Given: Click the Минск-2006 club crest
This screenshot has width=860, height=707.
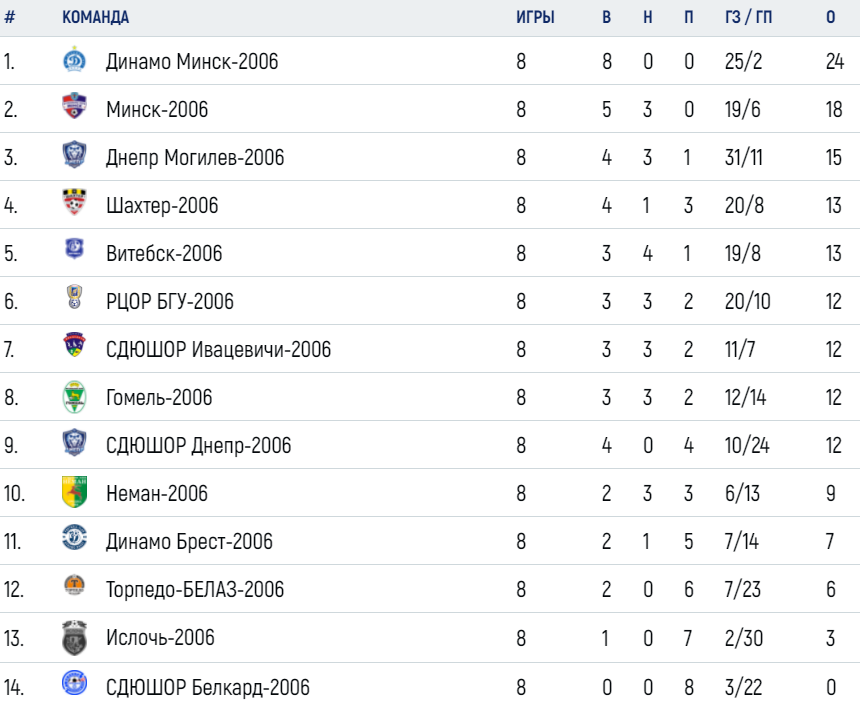Looking at the screenshot, I should tap(74, 106).
